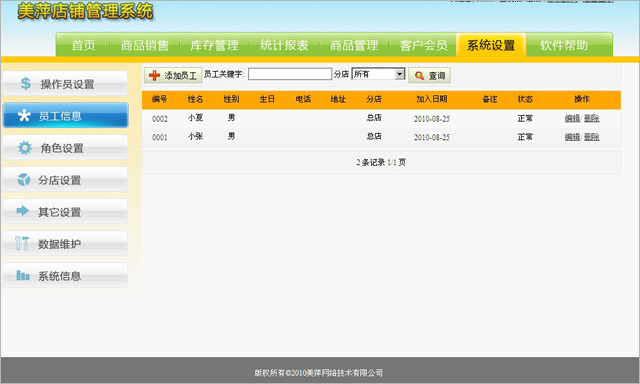Click 编辑 link for employee 0002
This screenshot has height=384, width=640.
(572, 118)
